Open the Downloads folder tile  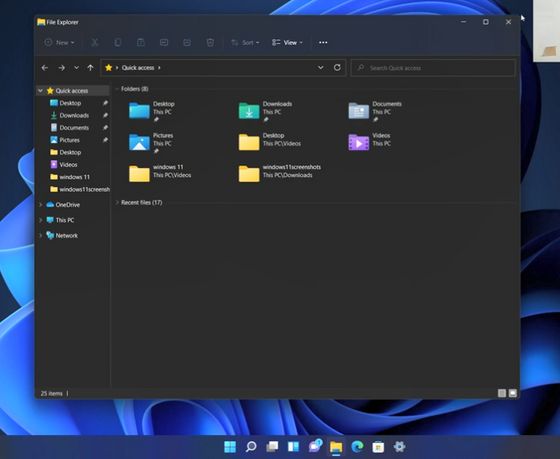265,111
